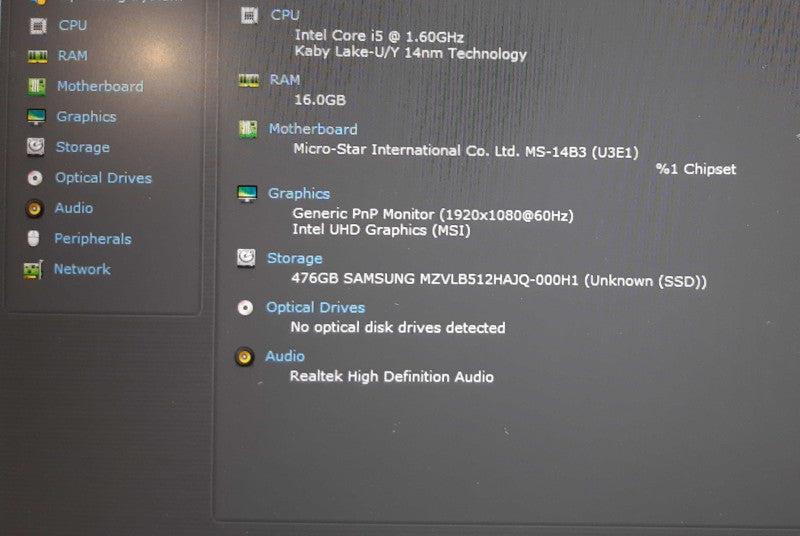Viewport: 800px width, 536px height.
Task: Open the Optical Drives section in the sidebar
Action: point(104,177)
